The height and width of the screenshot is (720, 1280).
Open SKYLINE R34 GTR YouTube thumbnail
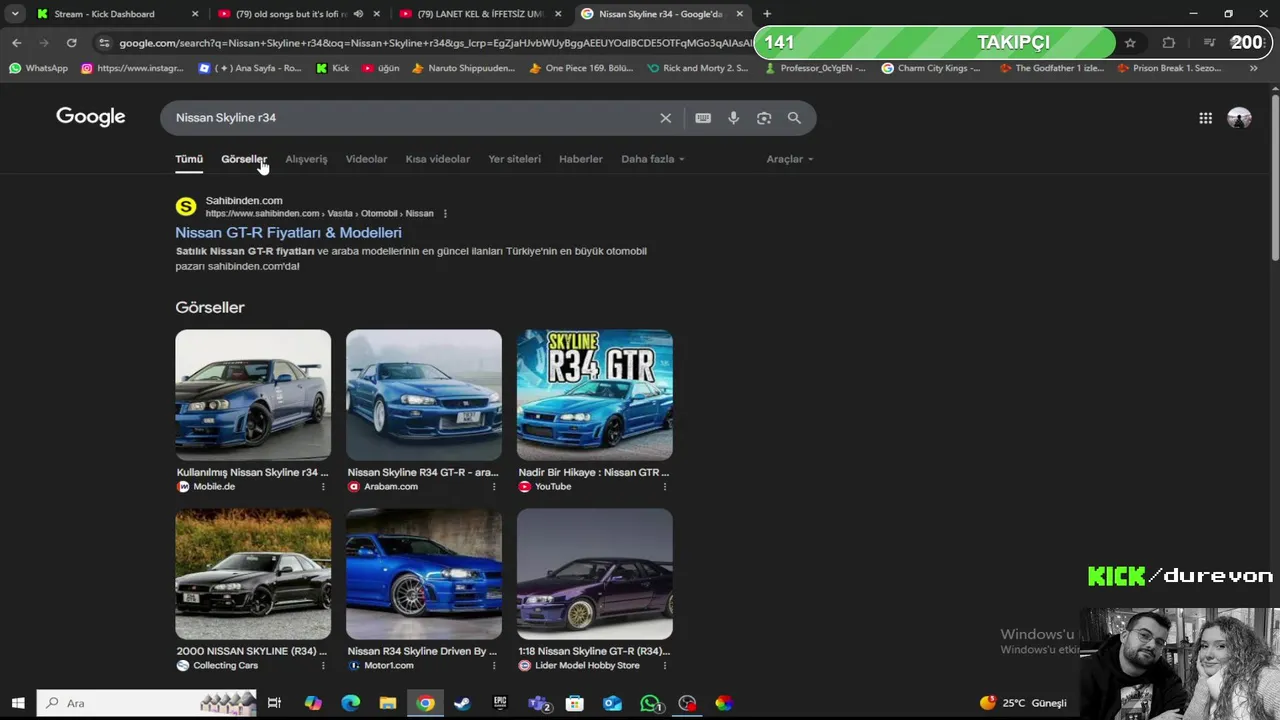[595, 395]
